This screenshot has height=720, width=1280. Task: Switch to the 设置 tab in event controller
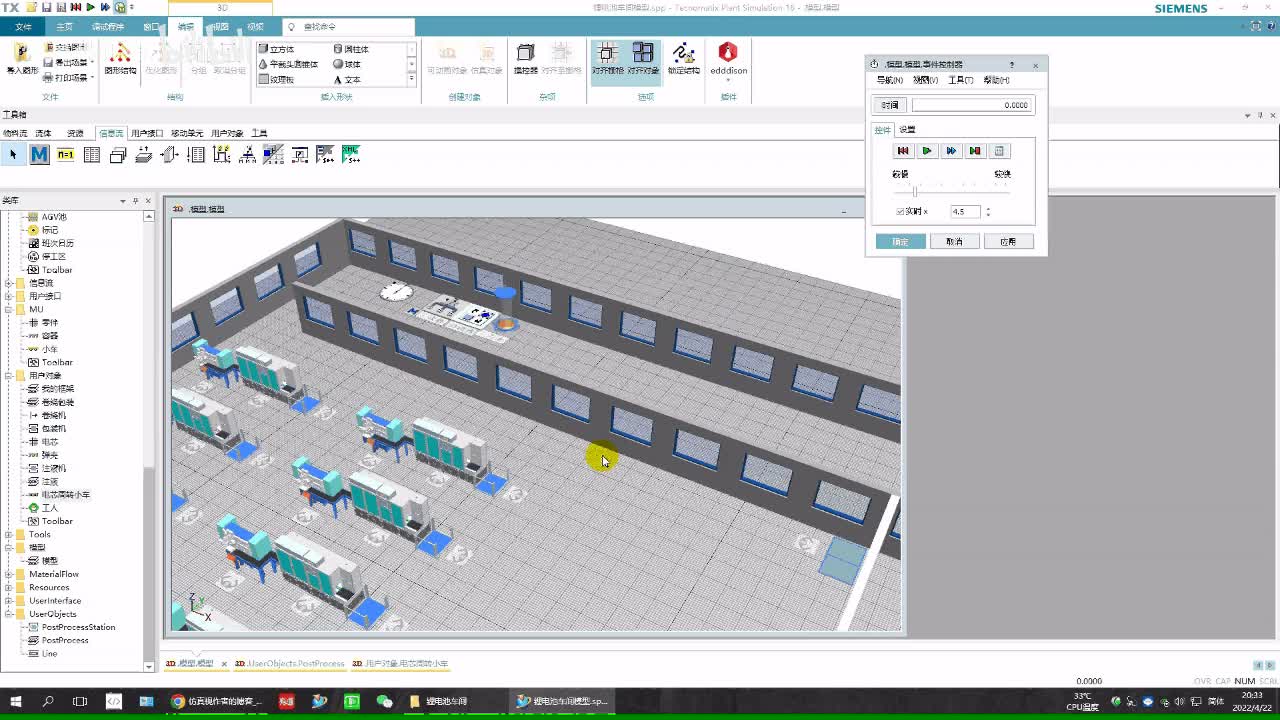pyautogui.click(x=907, y=130)
